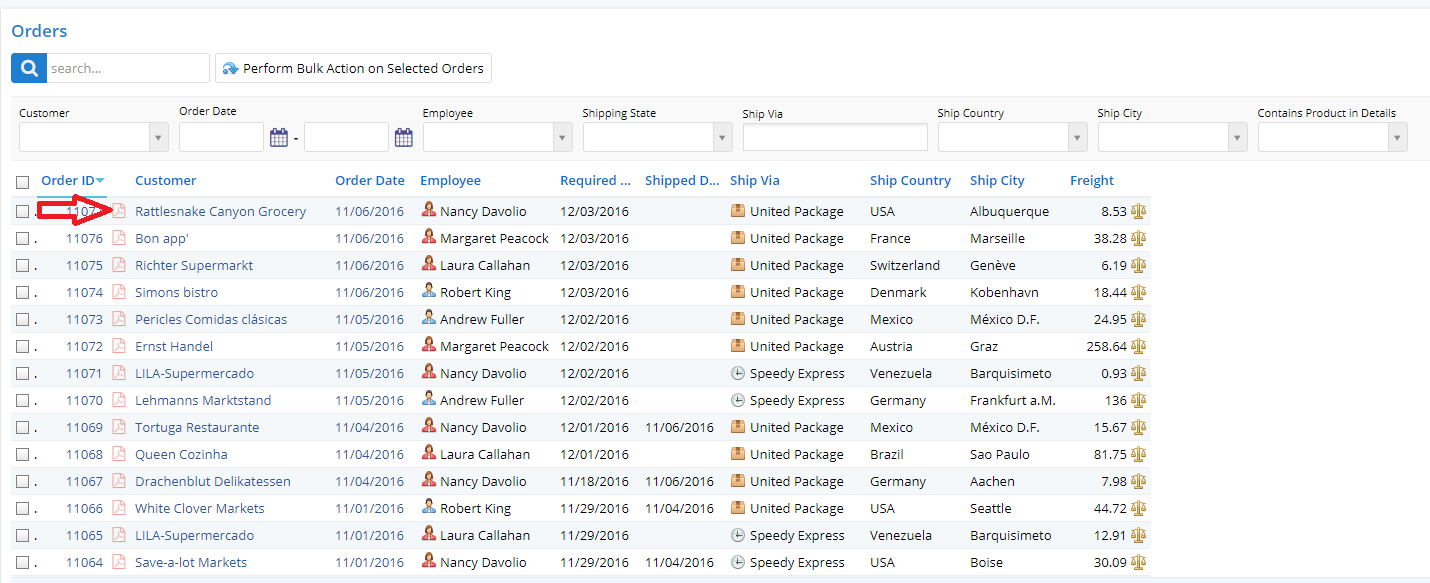Image resolution: width=1430 pixels, height=583 pixels.
Task: Expand the Ship Country filter dropdown
Action: point(1077,137)
